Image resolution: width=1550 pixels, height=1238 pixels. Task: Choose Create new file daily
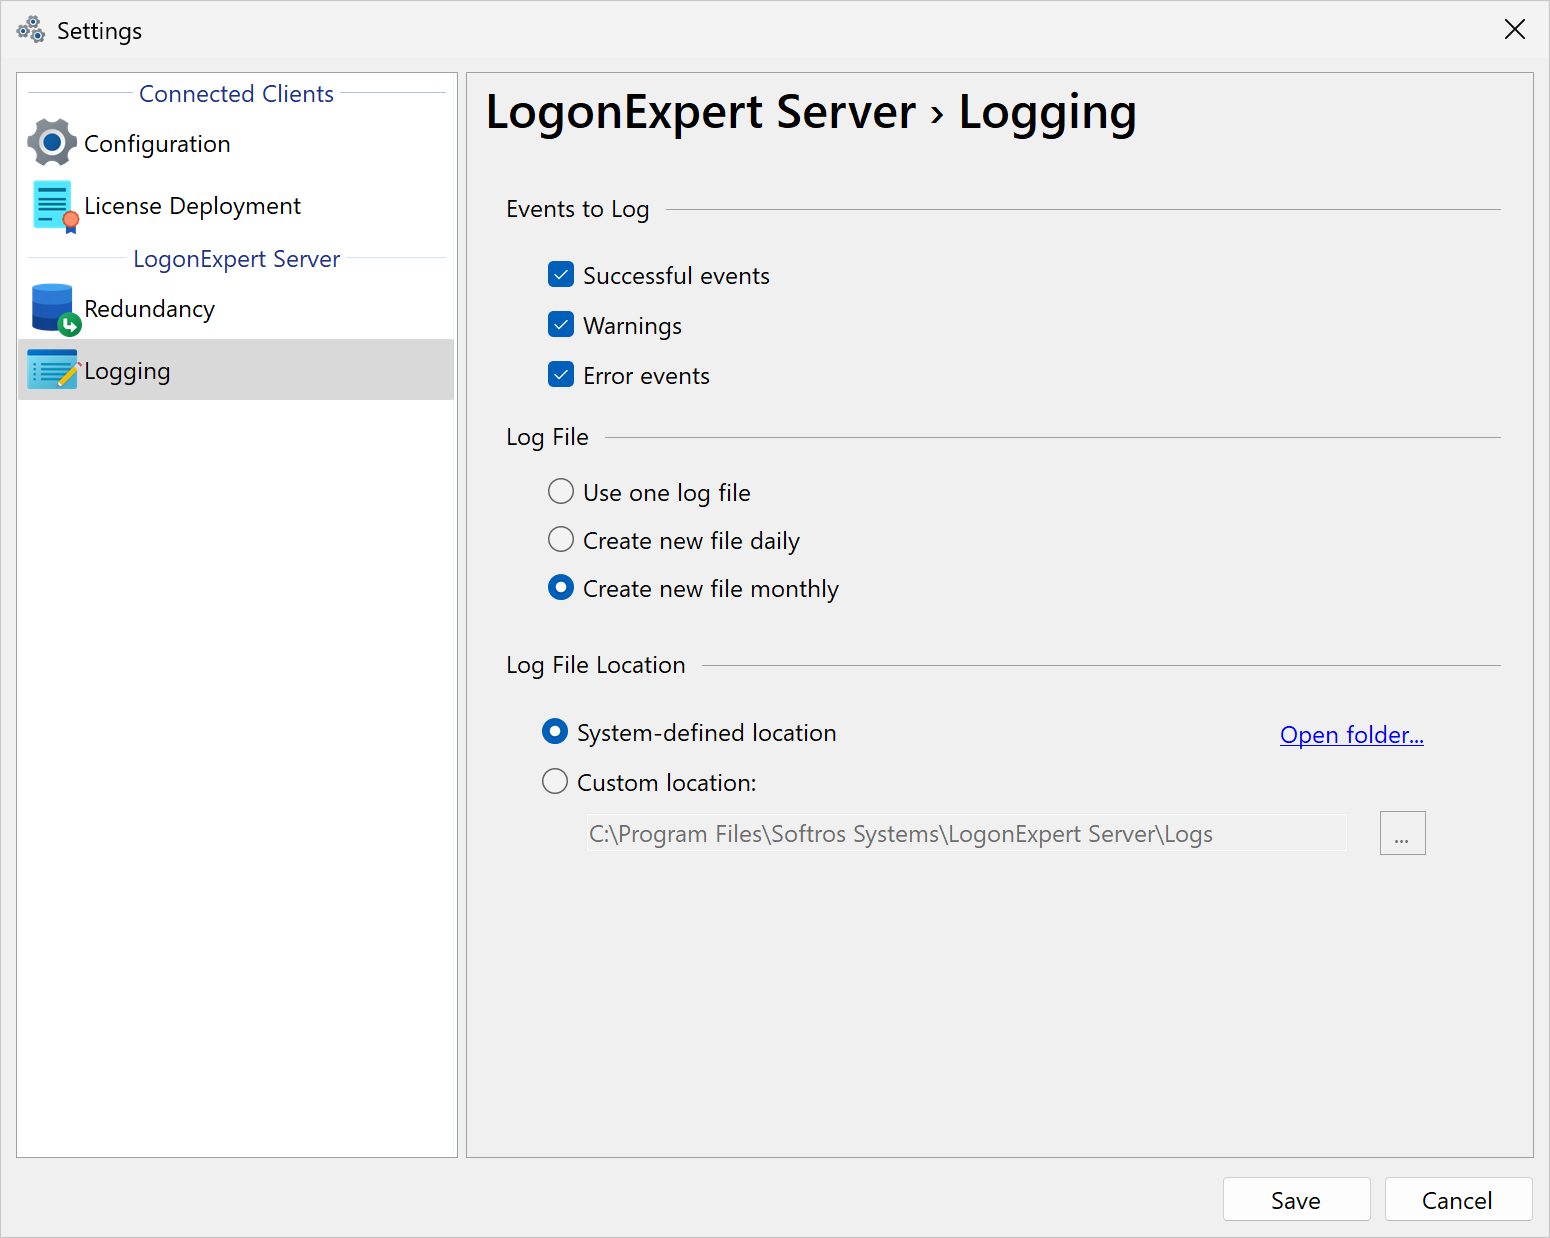pos(561,540)
